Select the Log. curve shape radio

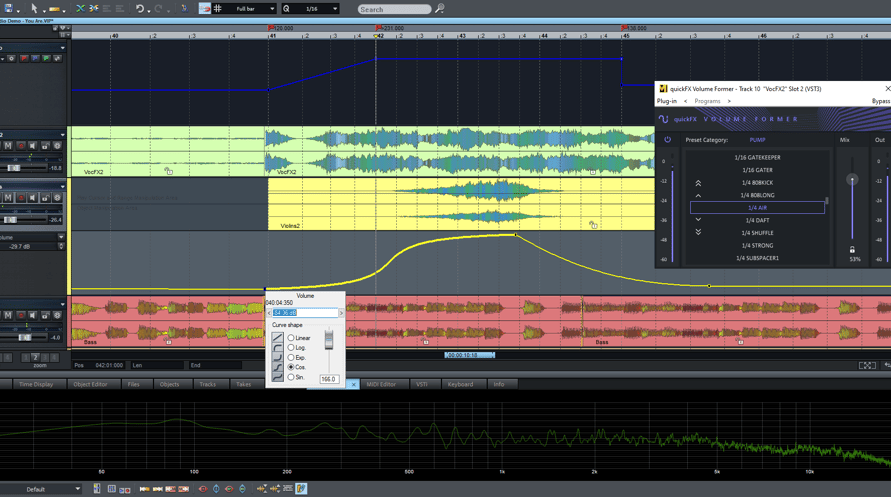pyautogui.click(x=291, y=347)
